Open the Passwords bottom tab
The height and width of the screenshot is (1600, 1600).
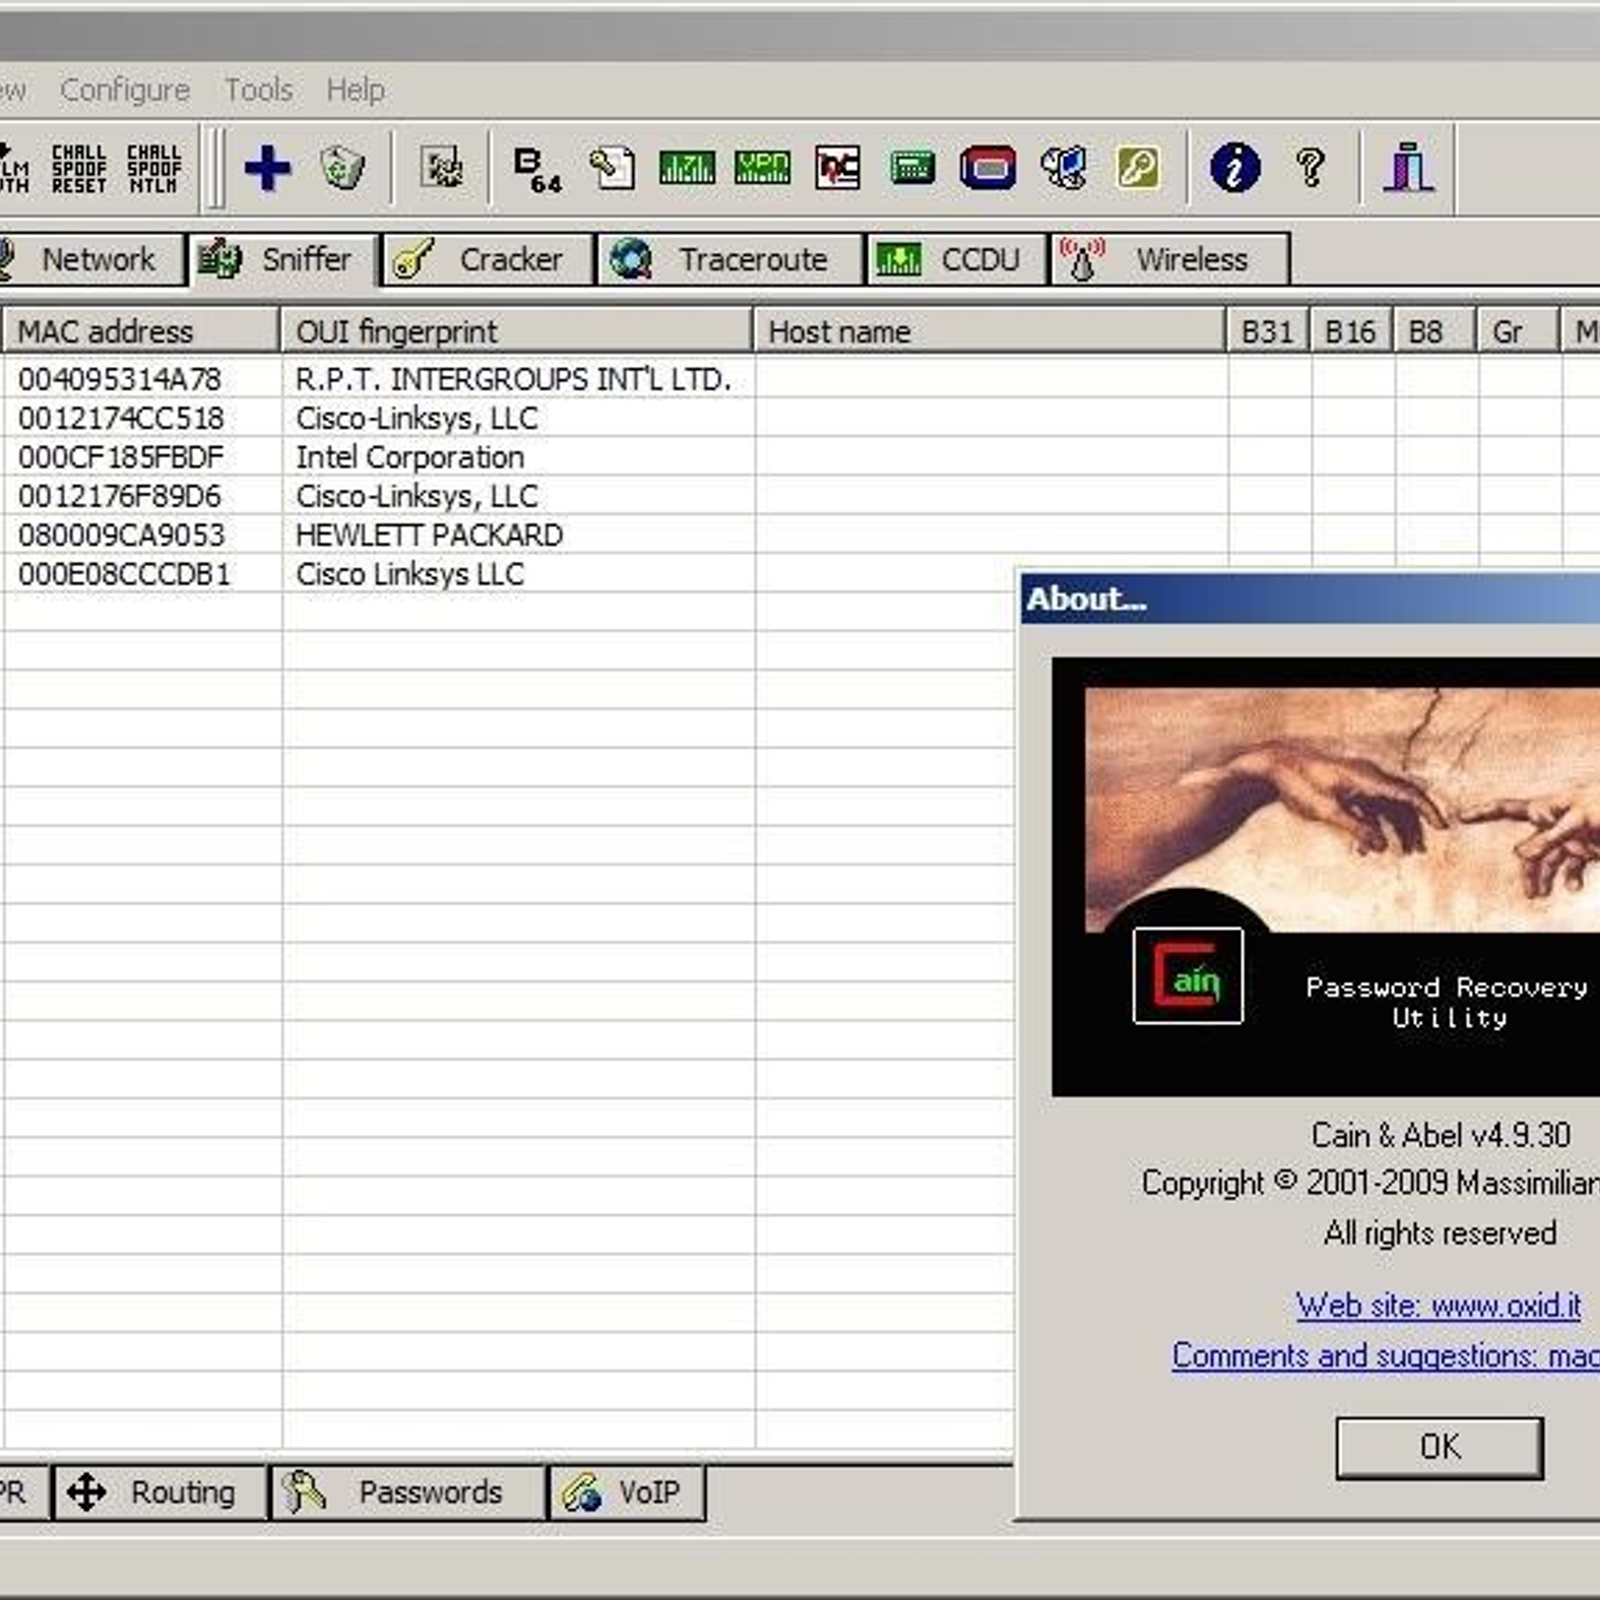[x=408, y=1492]
